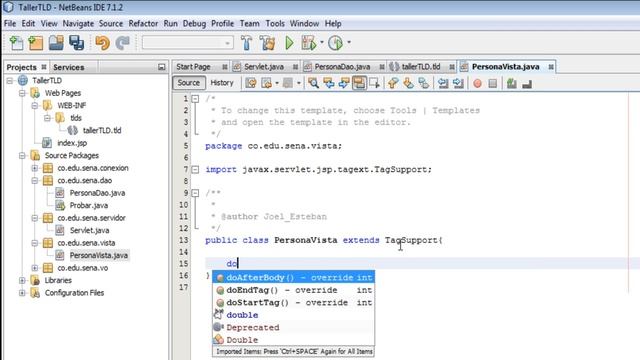Click the Last Edit editor icon

tap(251, 83)
